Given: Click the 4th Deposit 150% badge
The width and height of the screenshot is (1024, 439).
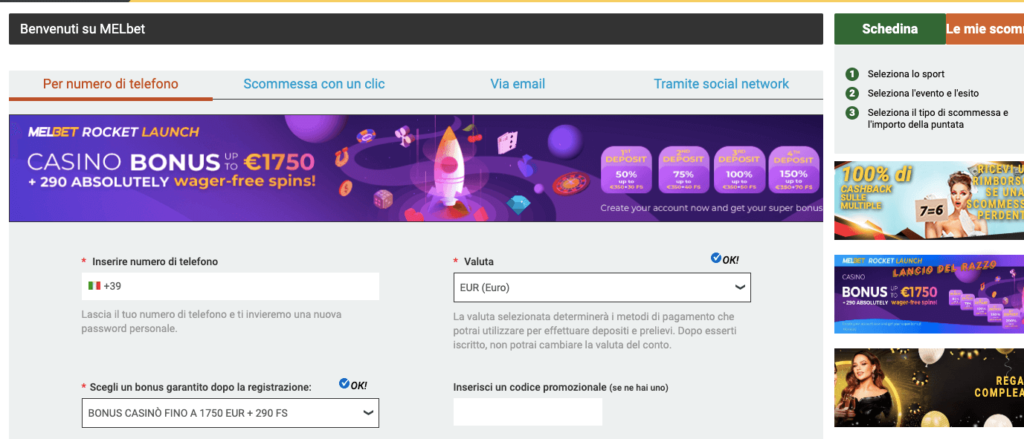Looking at the screenshot, I should [794, 170].
